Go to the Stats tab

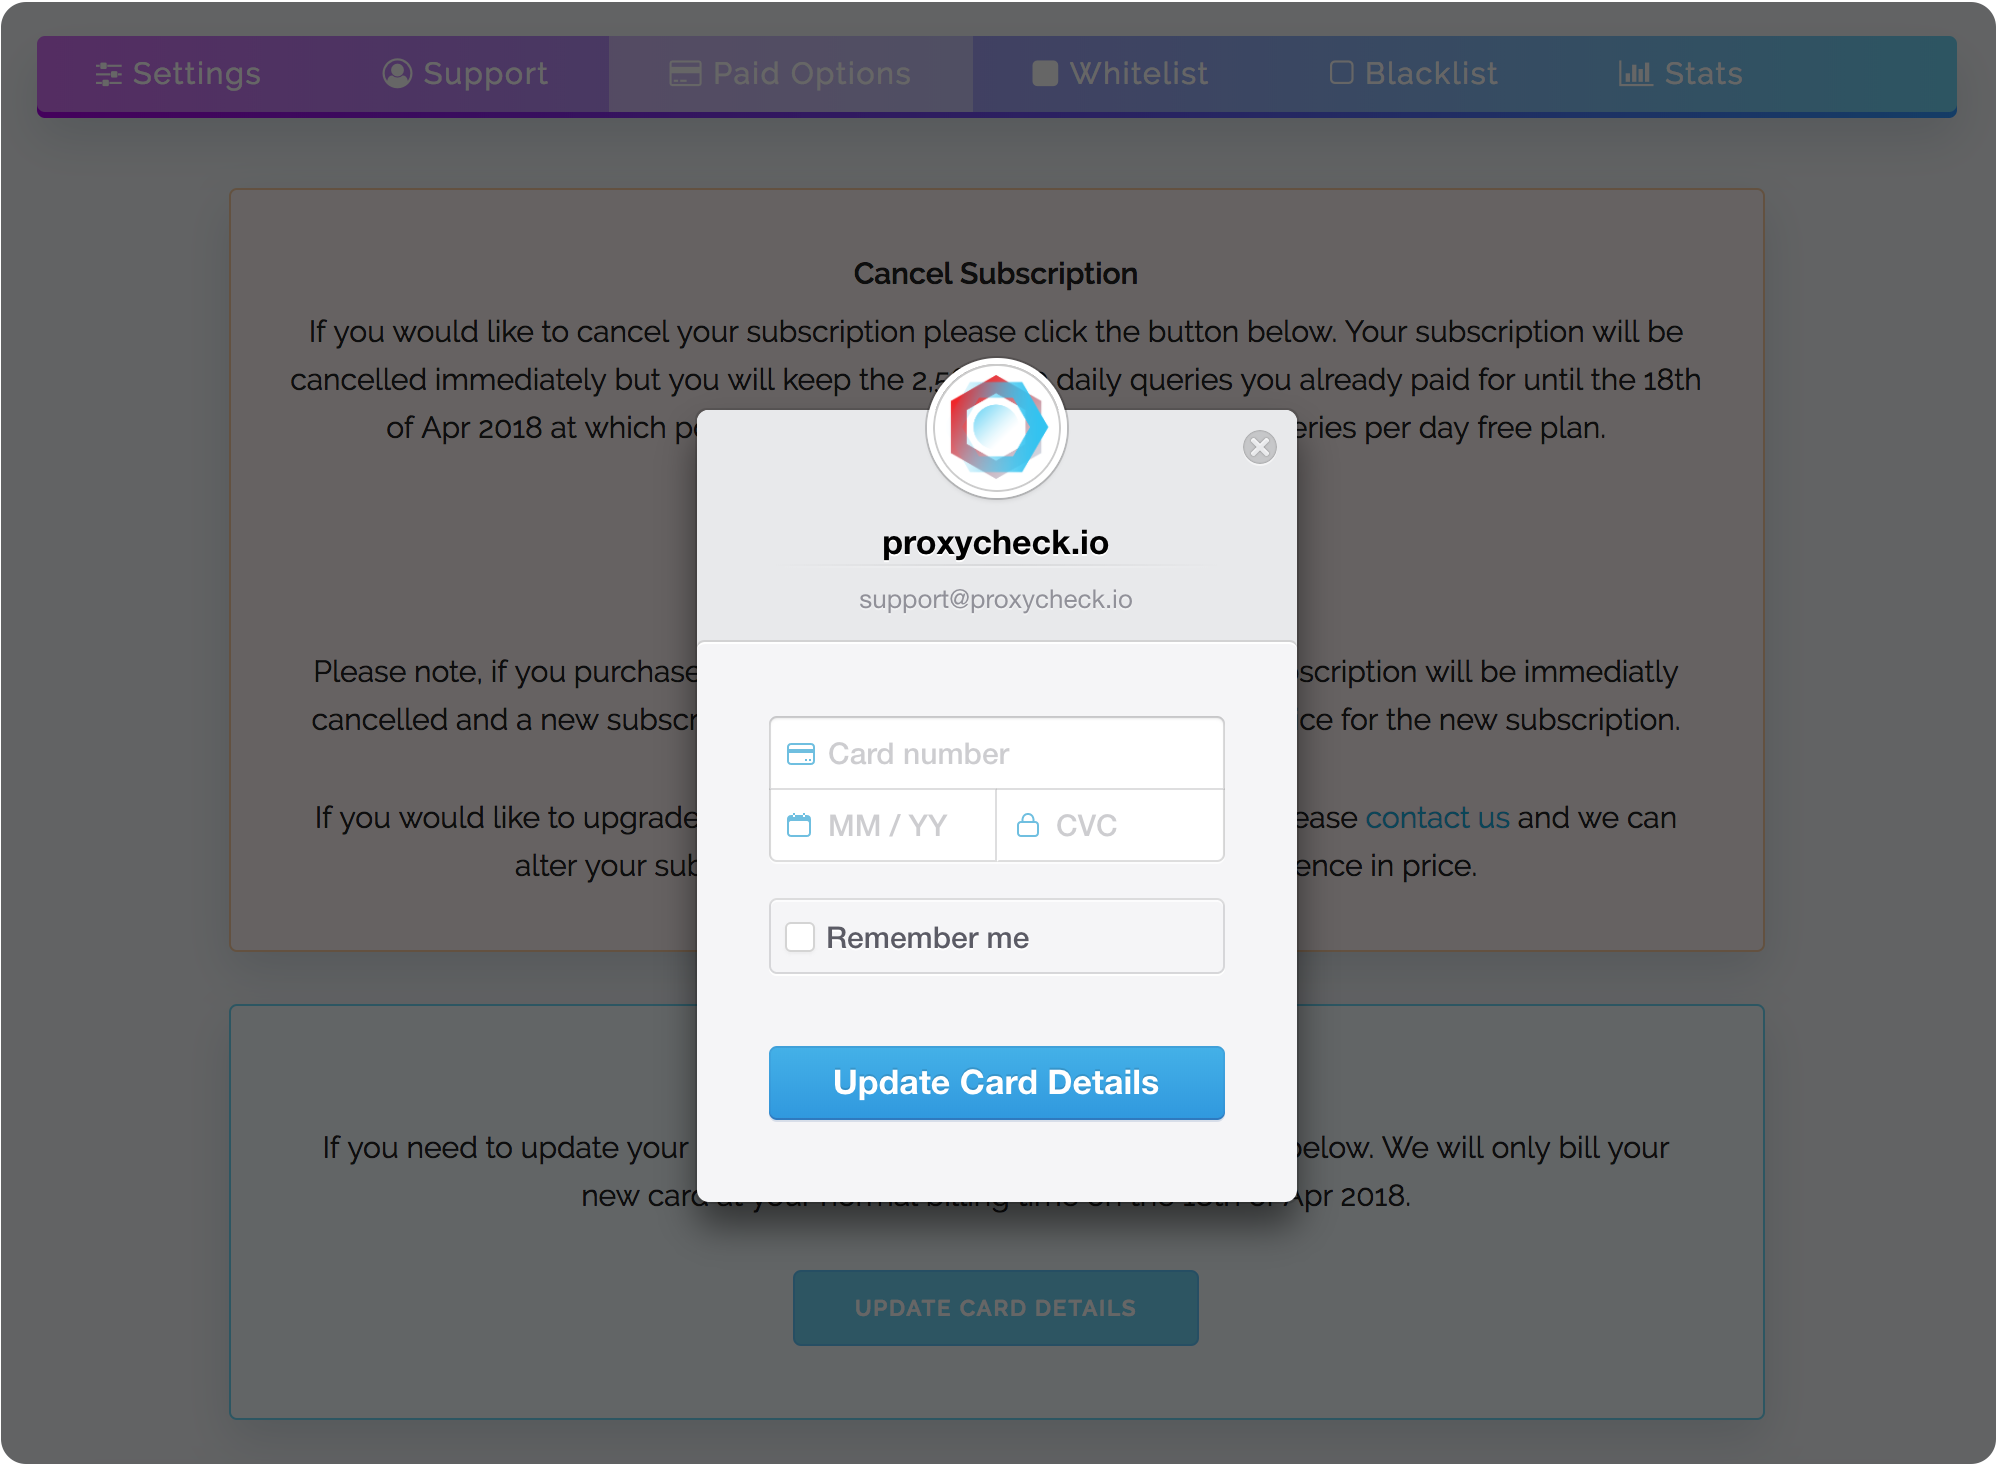point(1681,74)
